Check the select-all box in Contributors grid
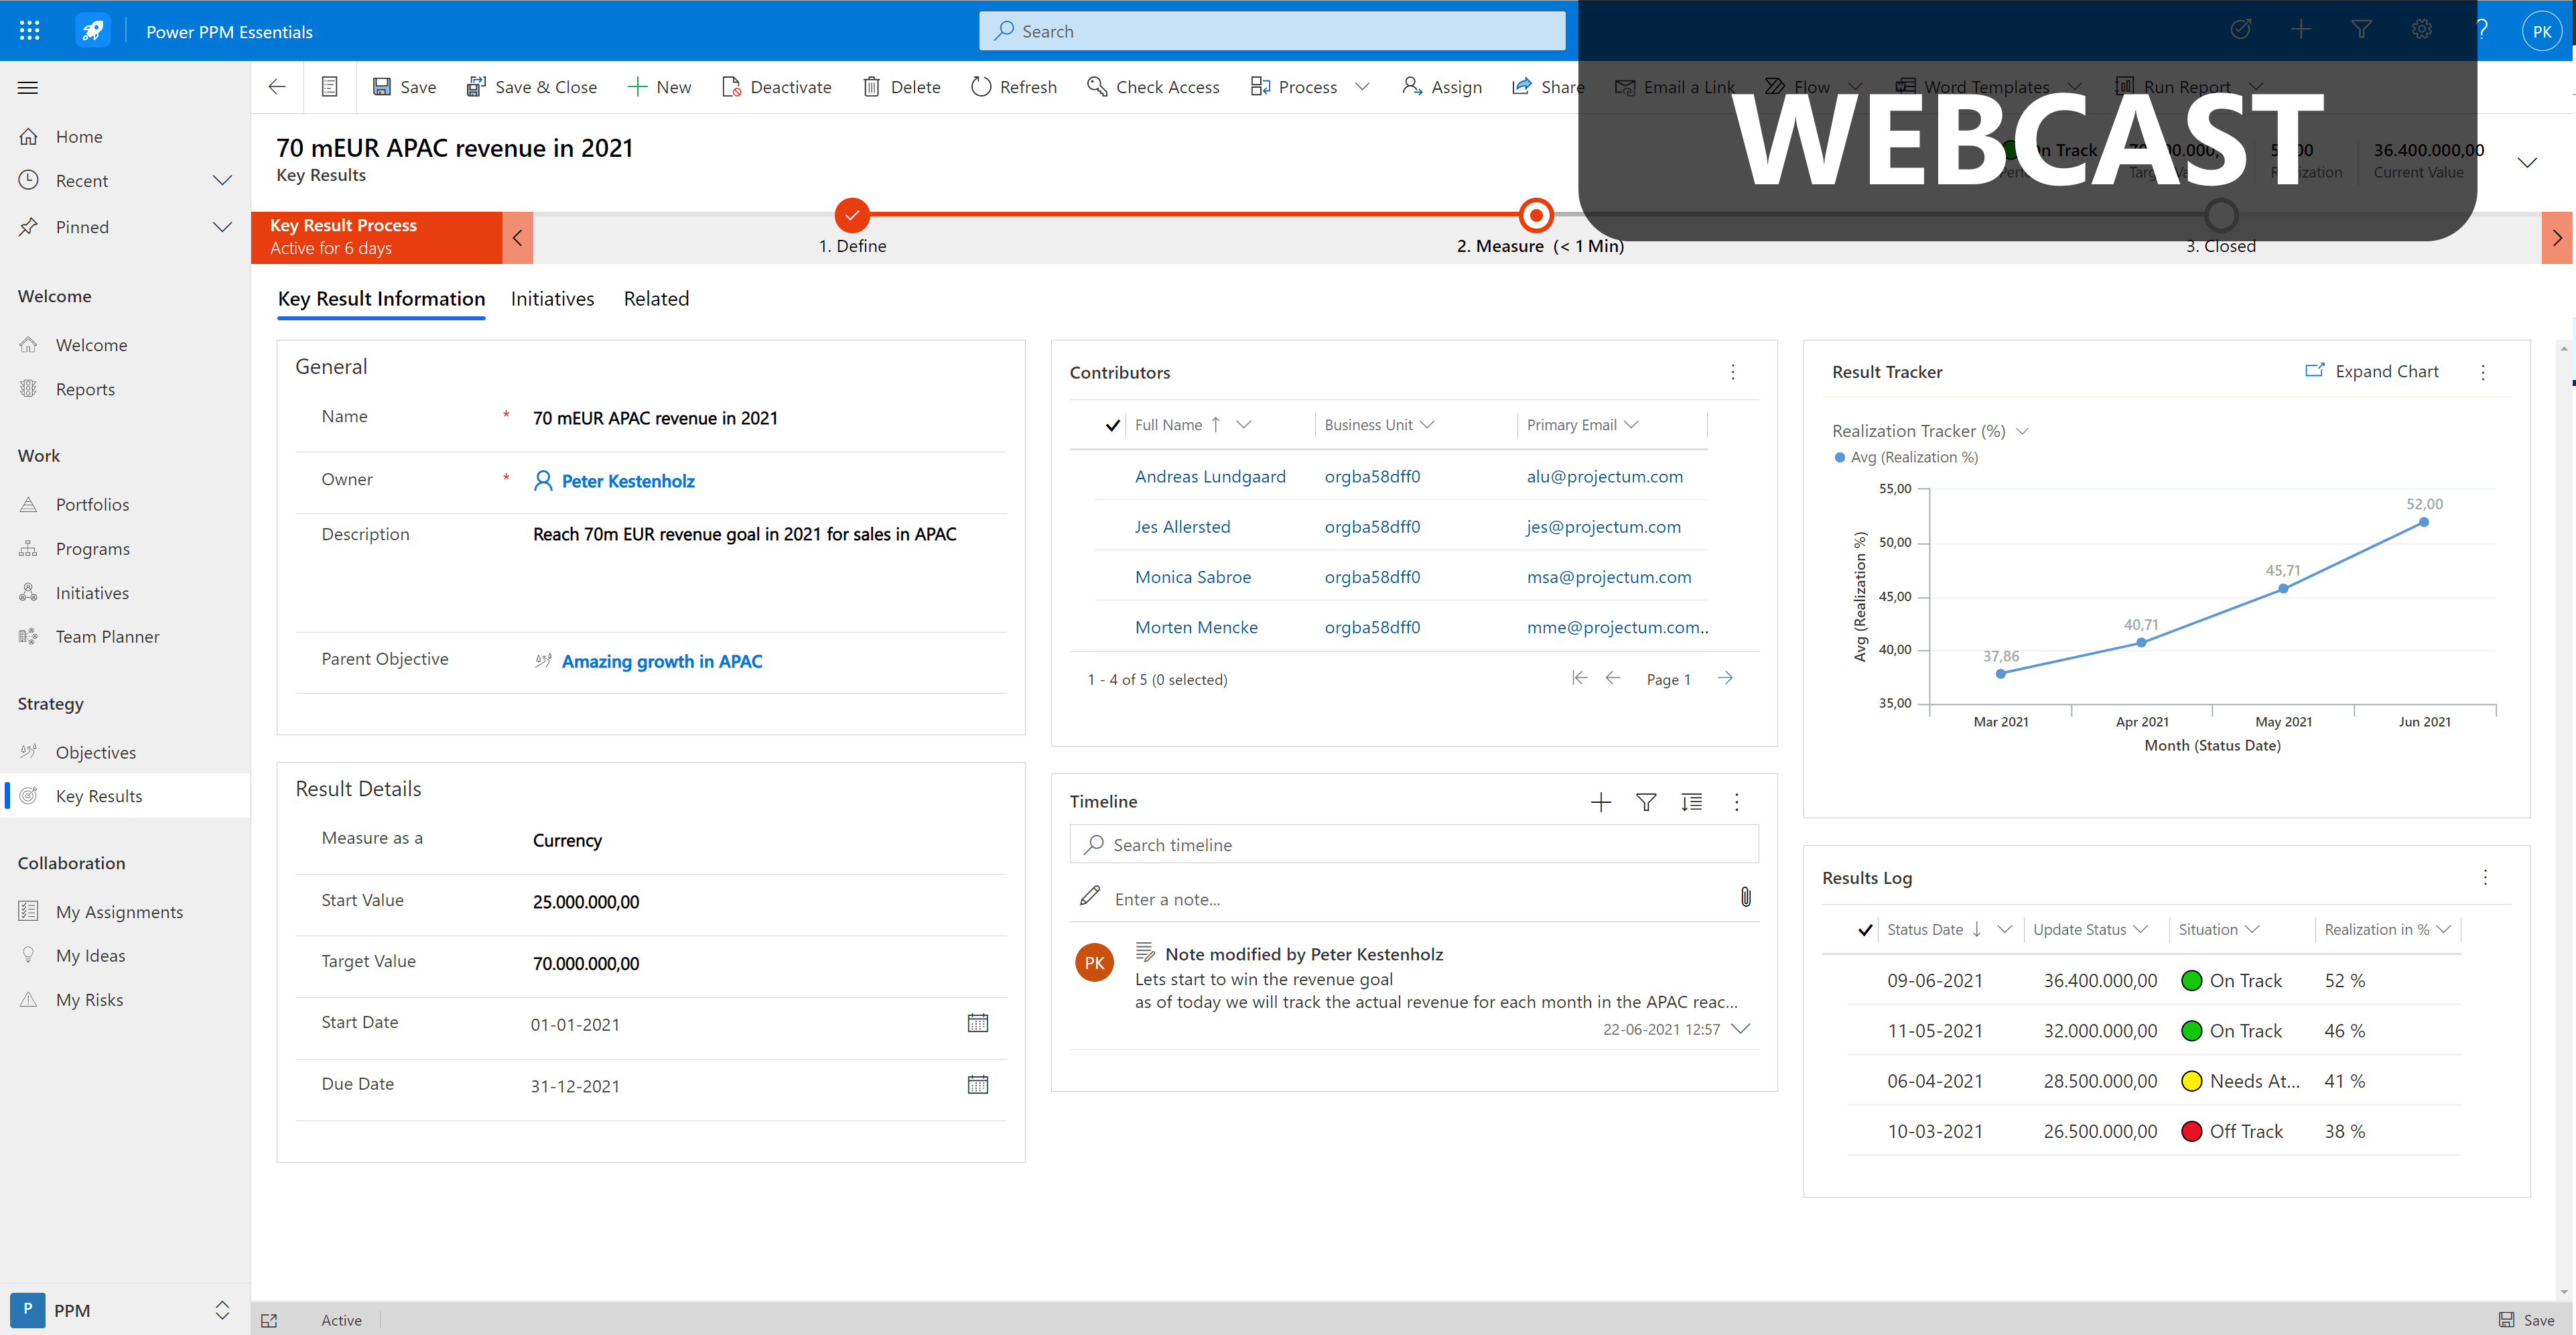This screenshot has height=1335, width=2576. pos(1112,424)
